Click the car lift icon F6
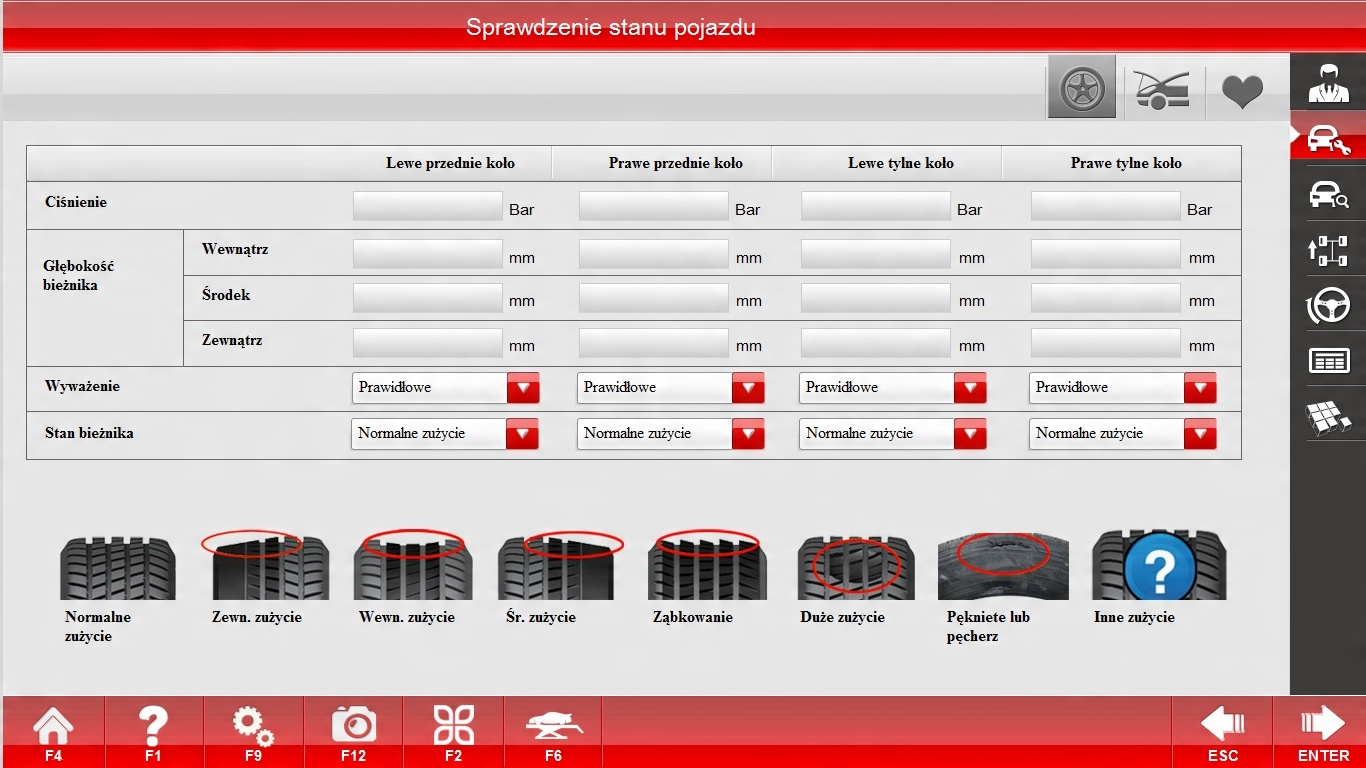 [x=553, y=731]
